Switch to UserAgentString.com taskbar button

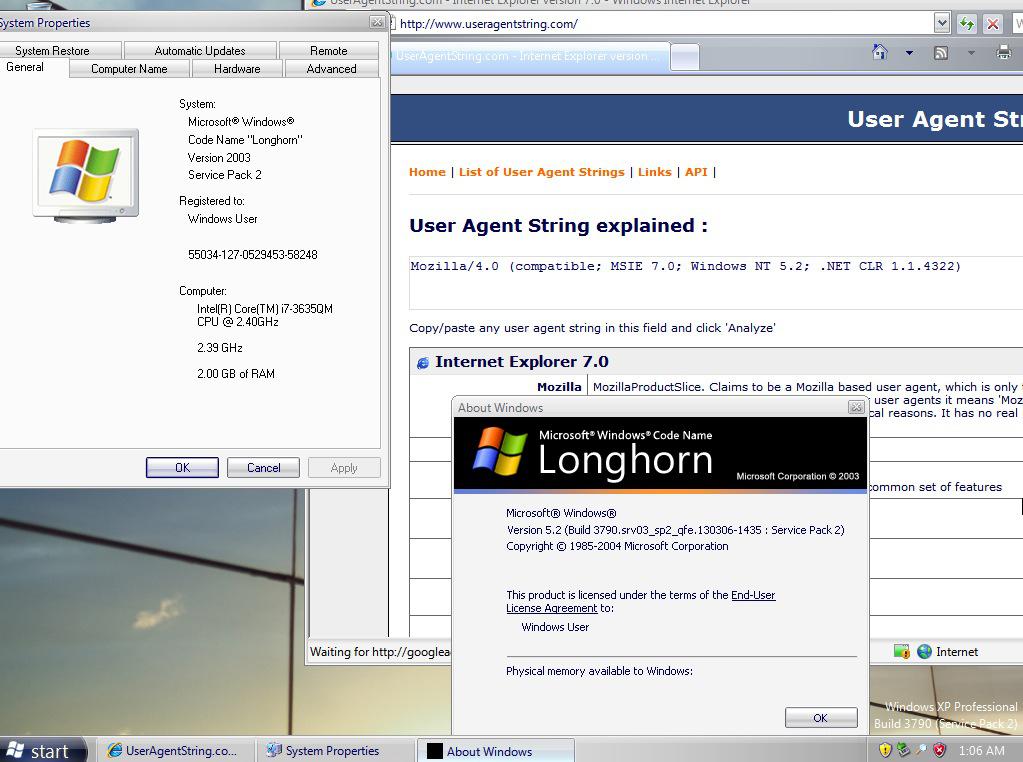pos(177,751)
